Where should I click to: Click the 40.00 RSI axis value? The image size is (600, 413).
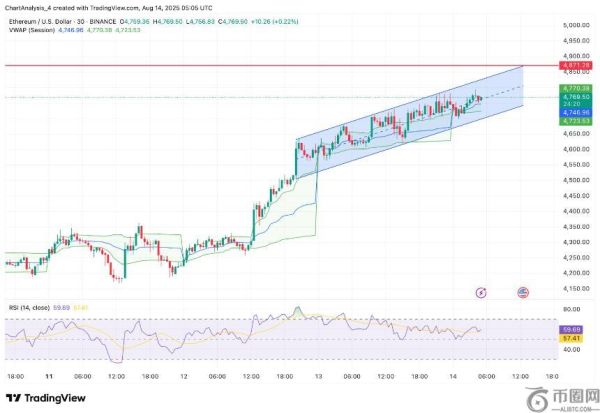tap(572, 349)
